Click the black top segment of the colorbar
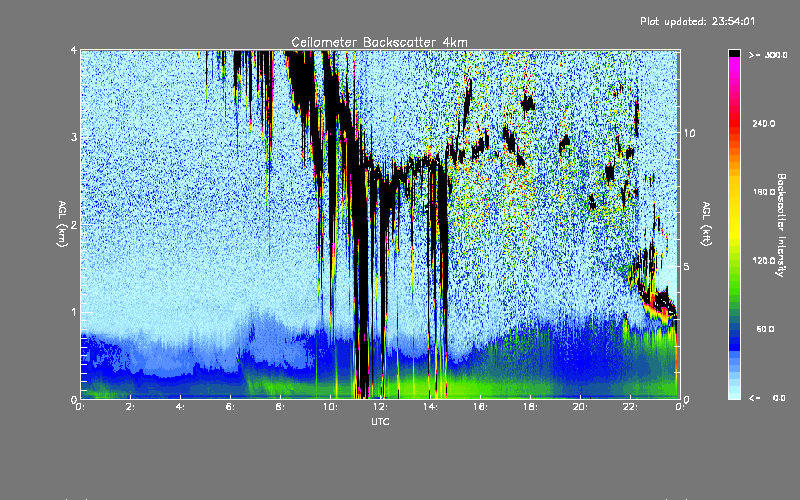 click(x=734, y=53)
